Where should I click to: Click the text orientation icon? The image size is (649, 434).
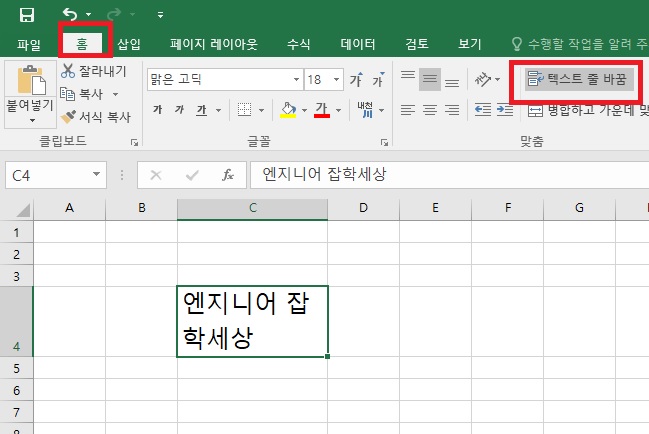click(x=483, y=79)
